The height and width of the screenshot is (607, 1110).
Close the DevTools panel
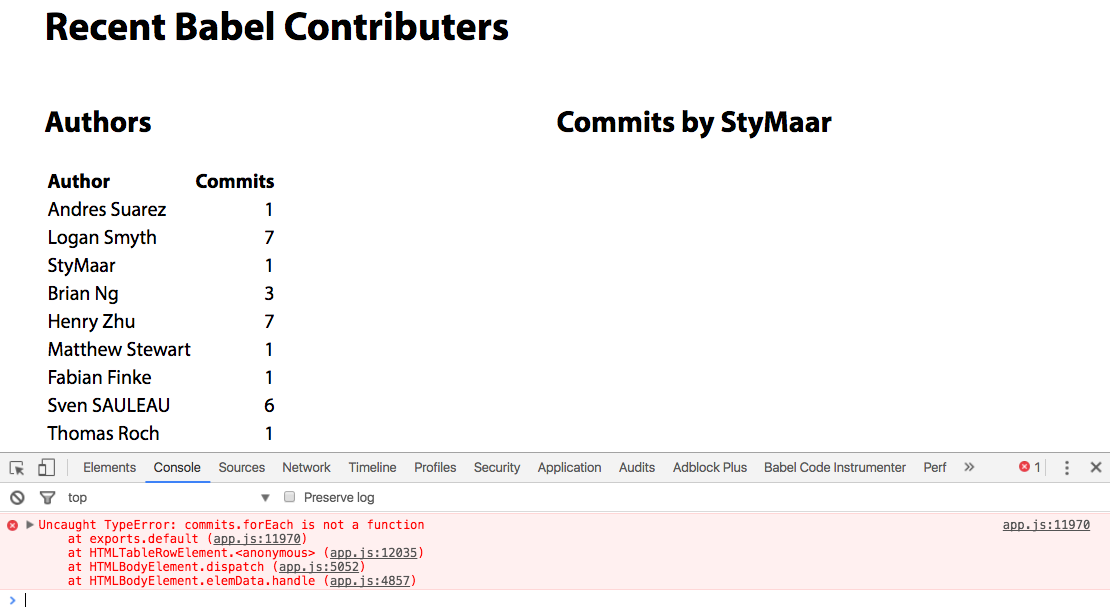[x=1096, y=467]
